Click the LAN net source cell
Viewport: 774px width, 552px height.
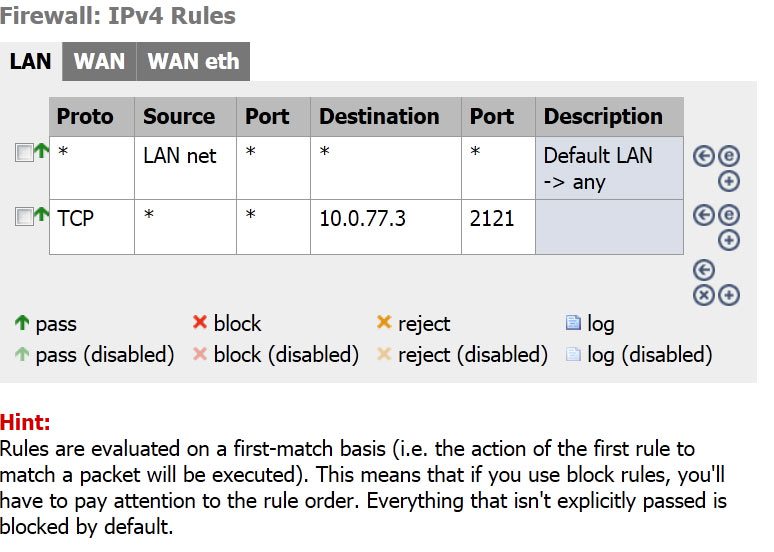[x=180, y=156]
